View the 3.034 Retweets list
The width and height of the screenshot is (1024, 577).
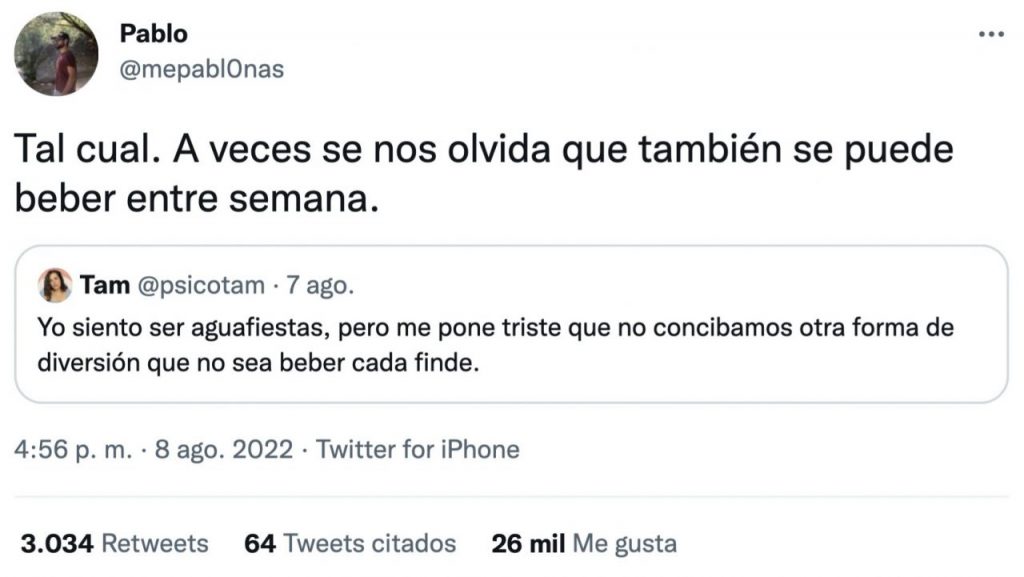115,544
